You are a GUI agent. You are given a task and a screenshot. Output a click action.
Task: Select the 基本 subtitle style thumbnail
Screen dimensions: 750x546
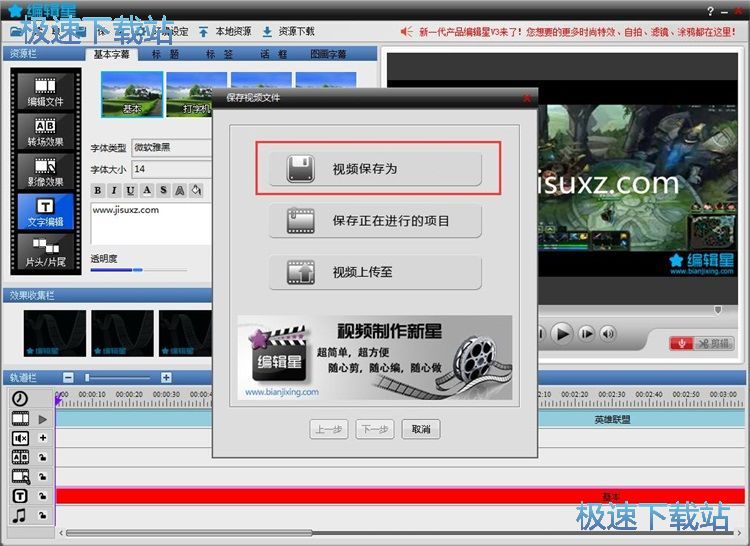(132, 94)
